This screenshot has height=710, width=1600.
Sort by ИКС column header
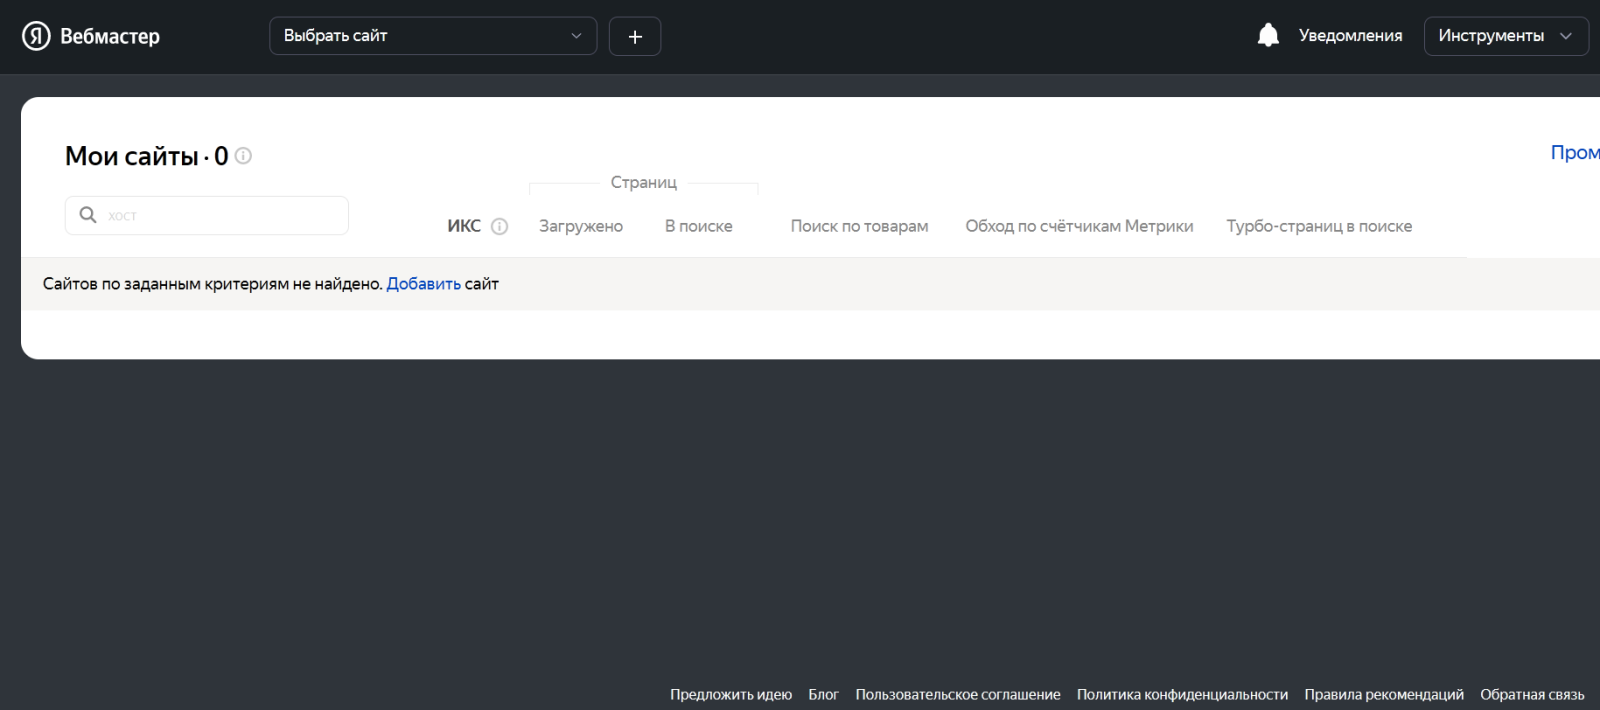point(464,226)
